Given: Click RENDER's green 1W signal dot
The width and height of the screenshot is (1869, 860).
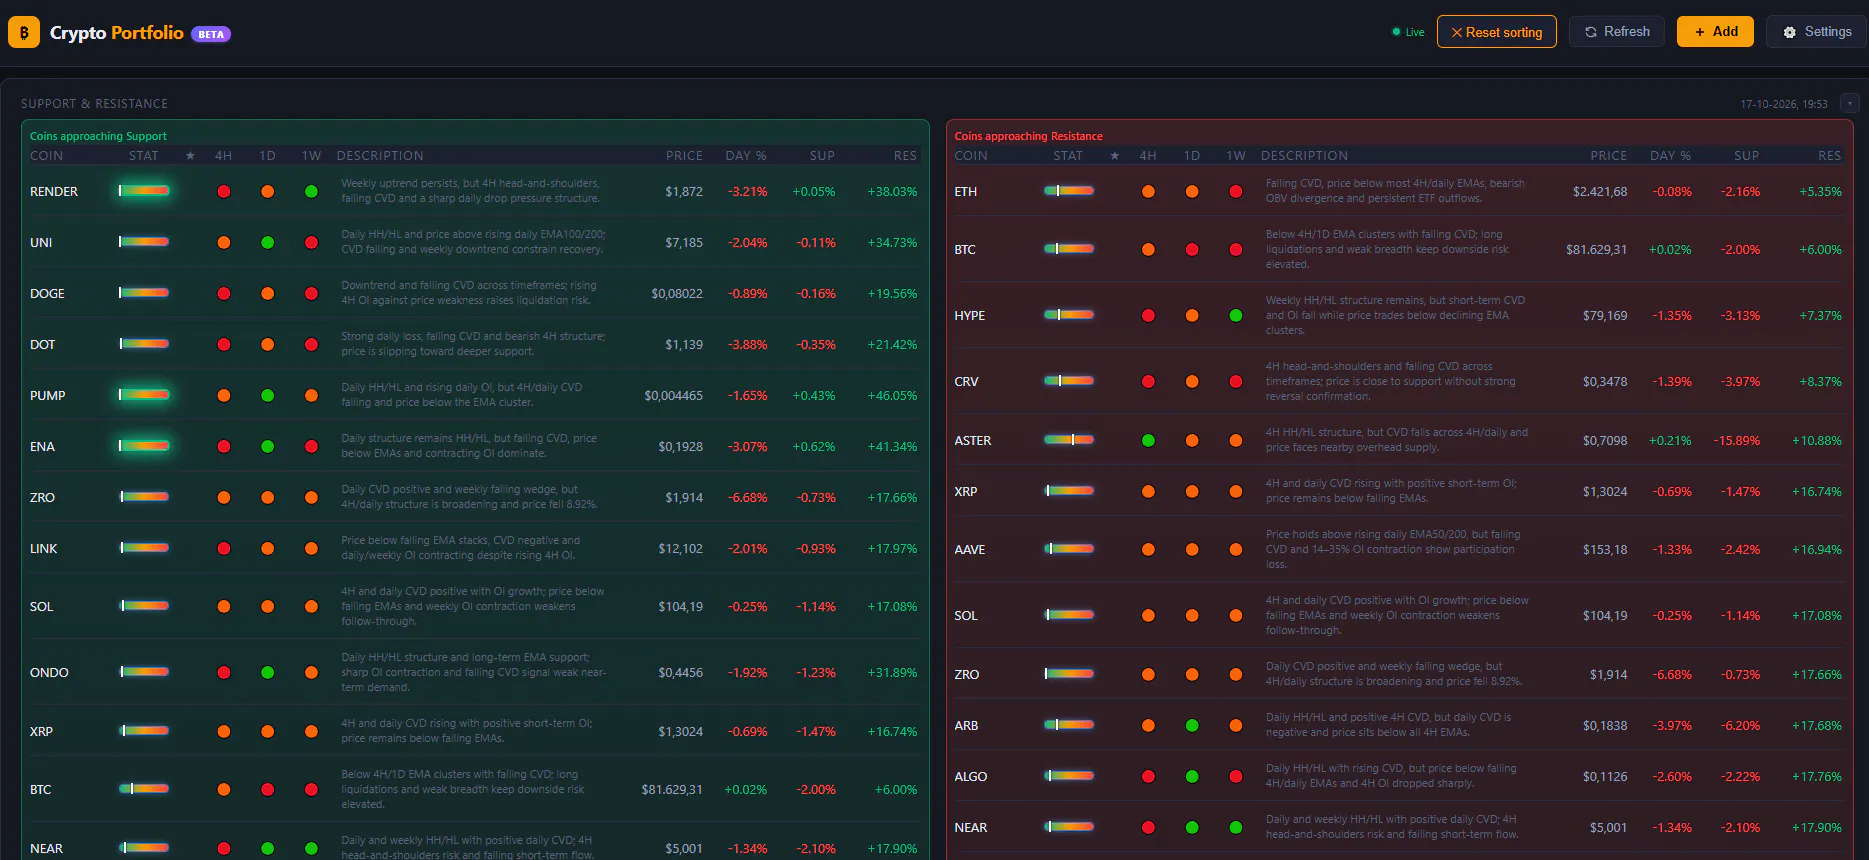Looking at the screenshot, I should [x=311, y=191].
